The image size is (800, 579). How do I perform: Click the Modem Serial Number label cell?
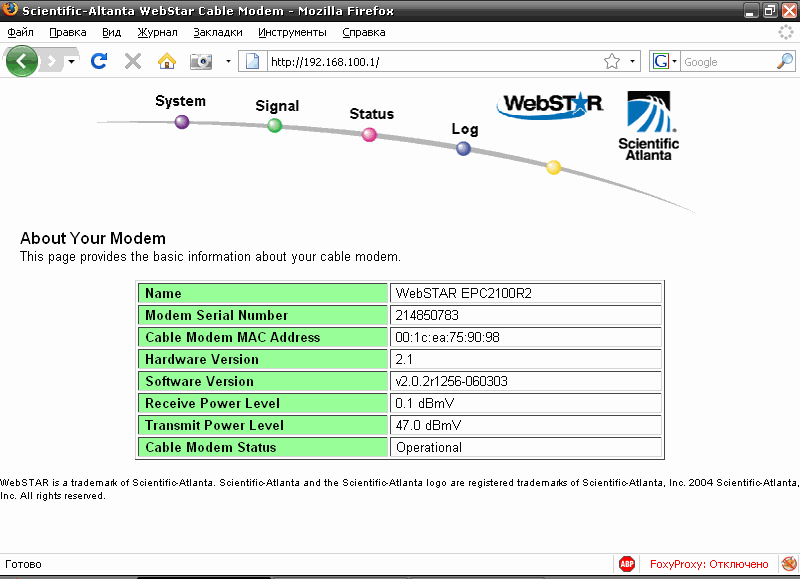pos(263,315)
